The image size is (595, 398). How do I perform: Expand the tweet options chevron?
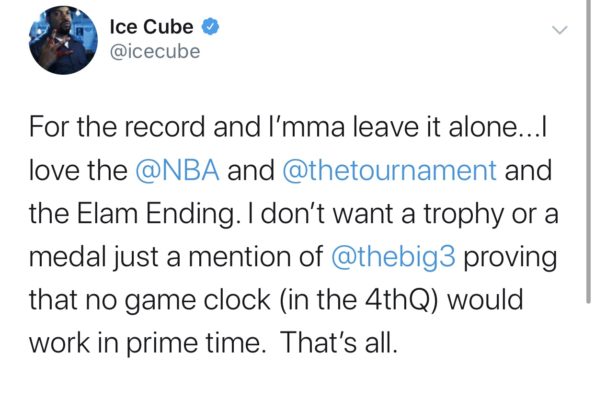coord(560,30)
